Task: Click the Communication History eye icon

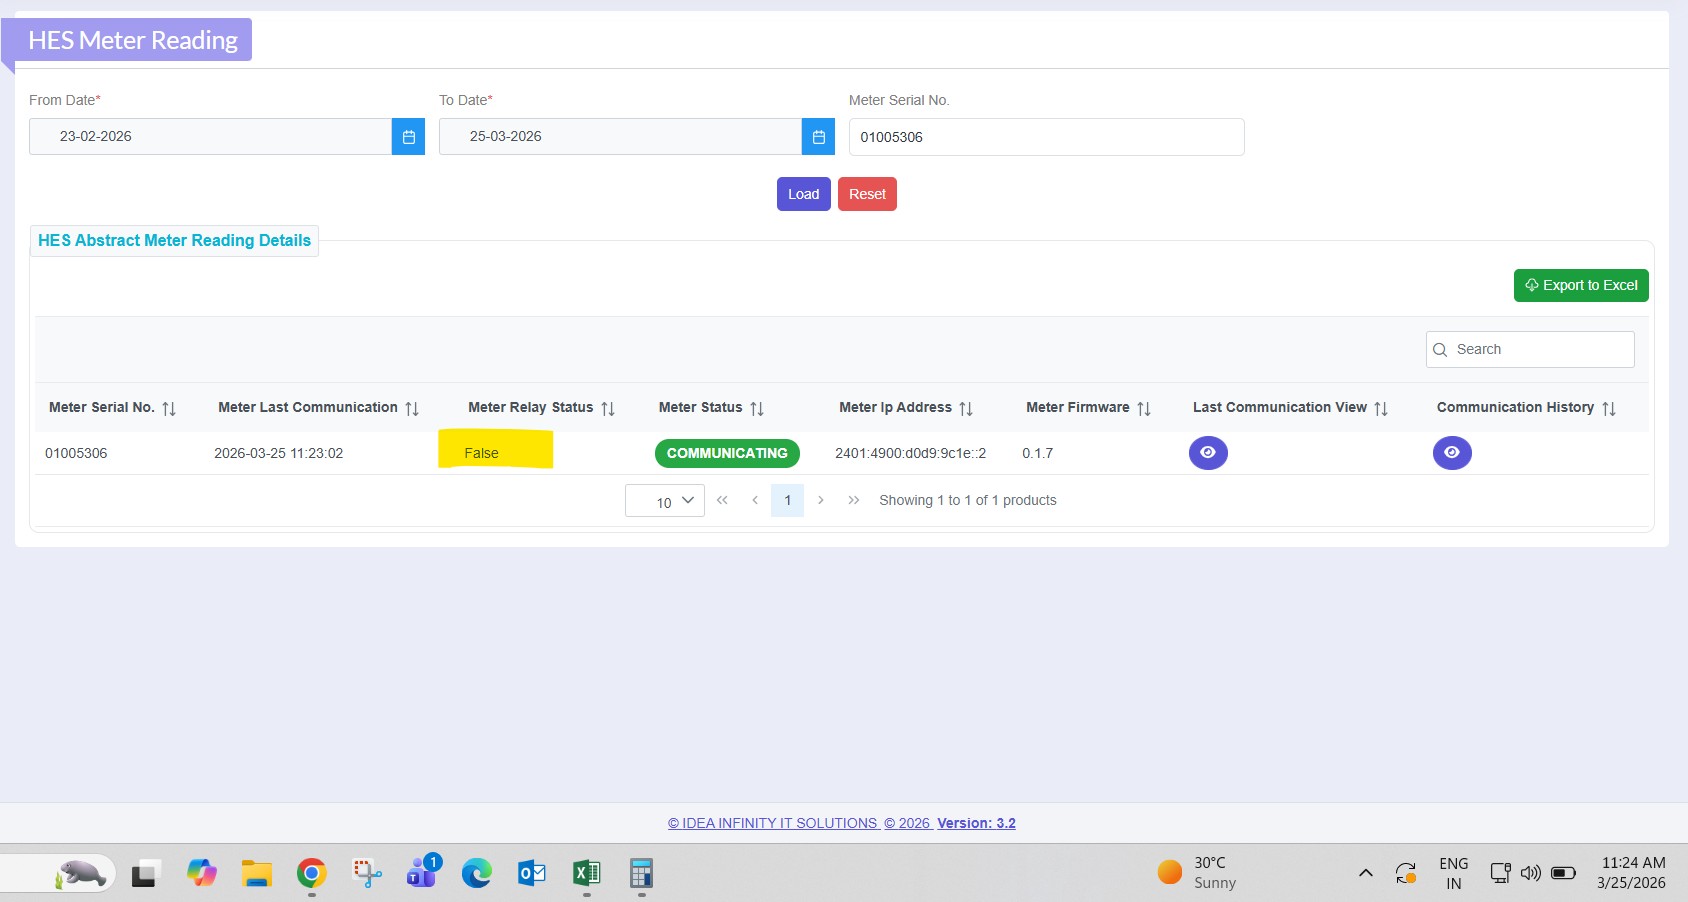Action: 1451,453
